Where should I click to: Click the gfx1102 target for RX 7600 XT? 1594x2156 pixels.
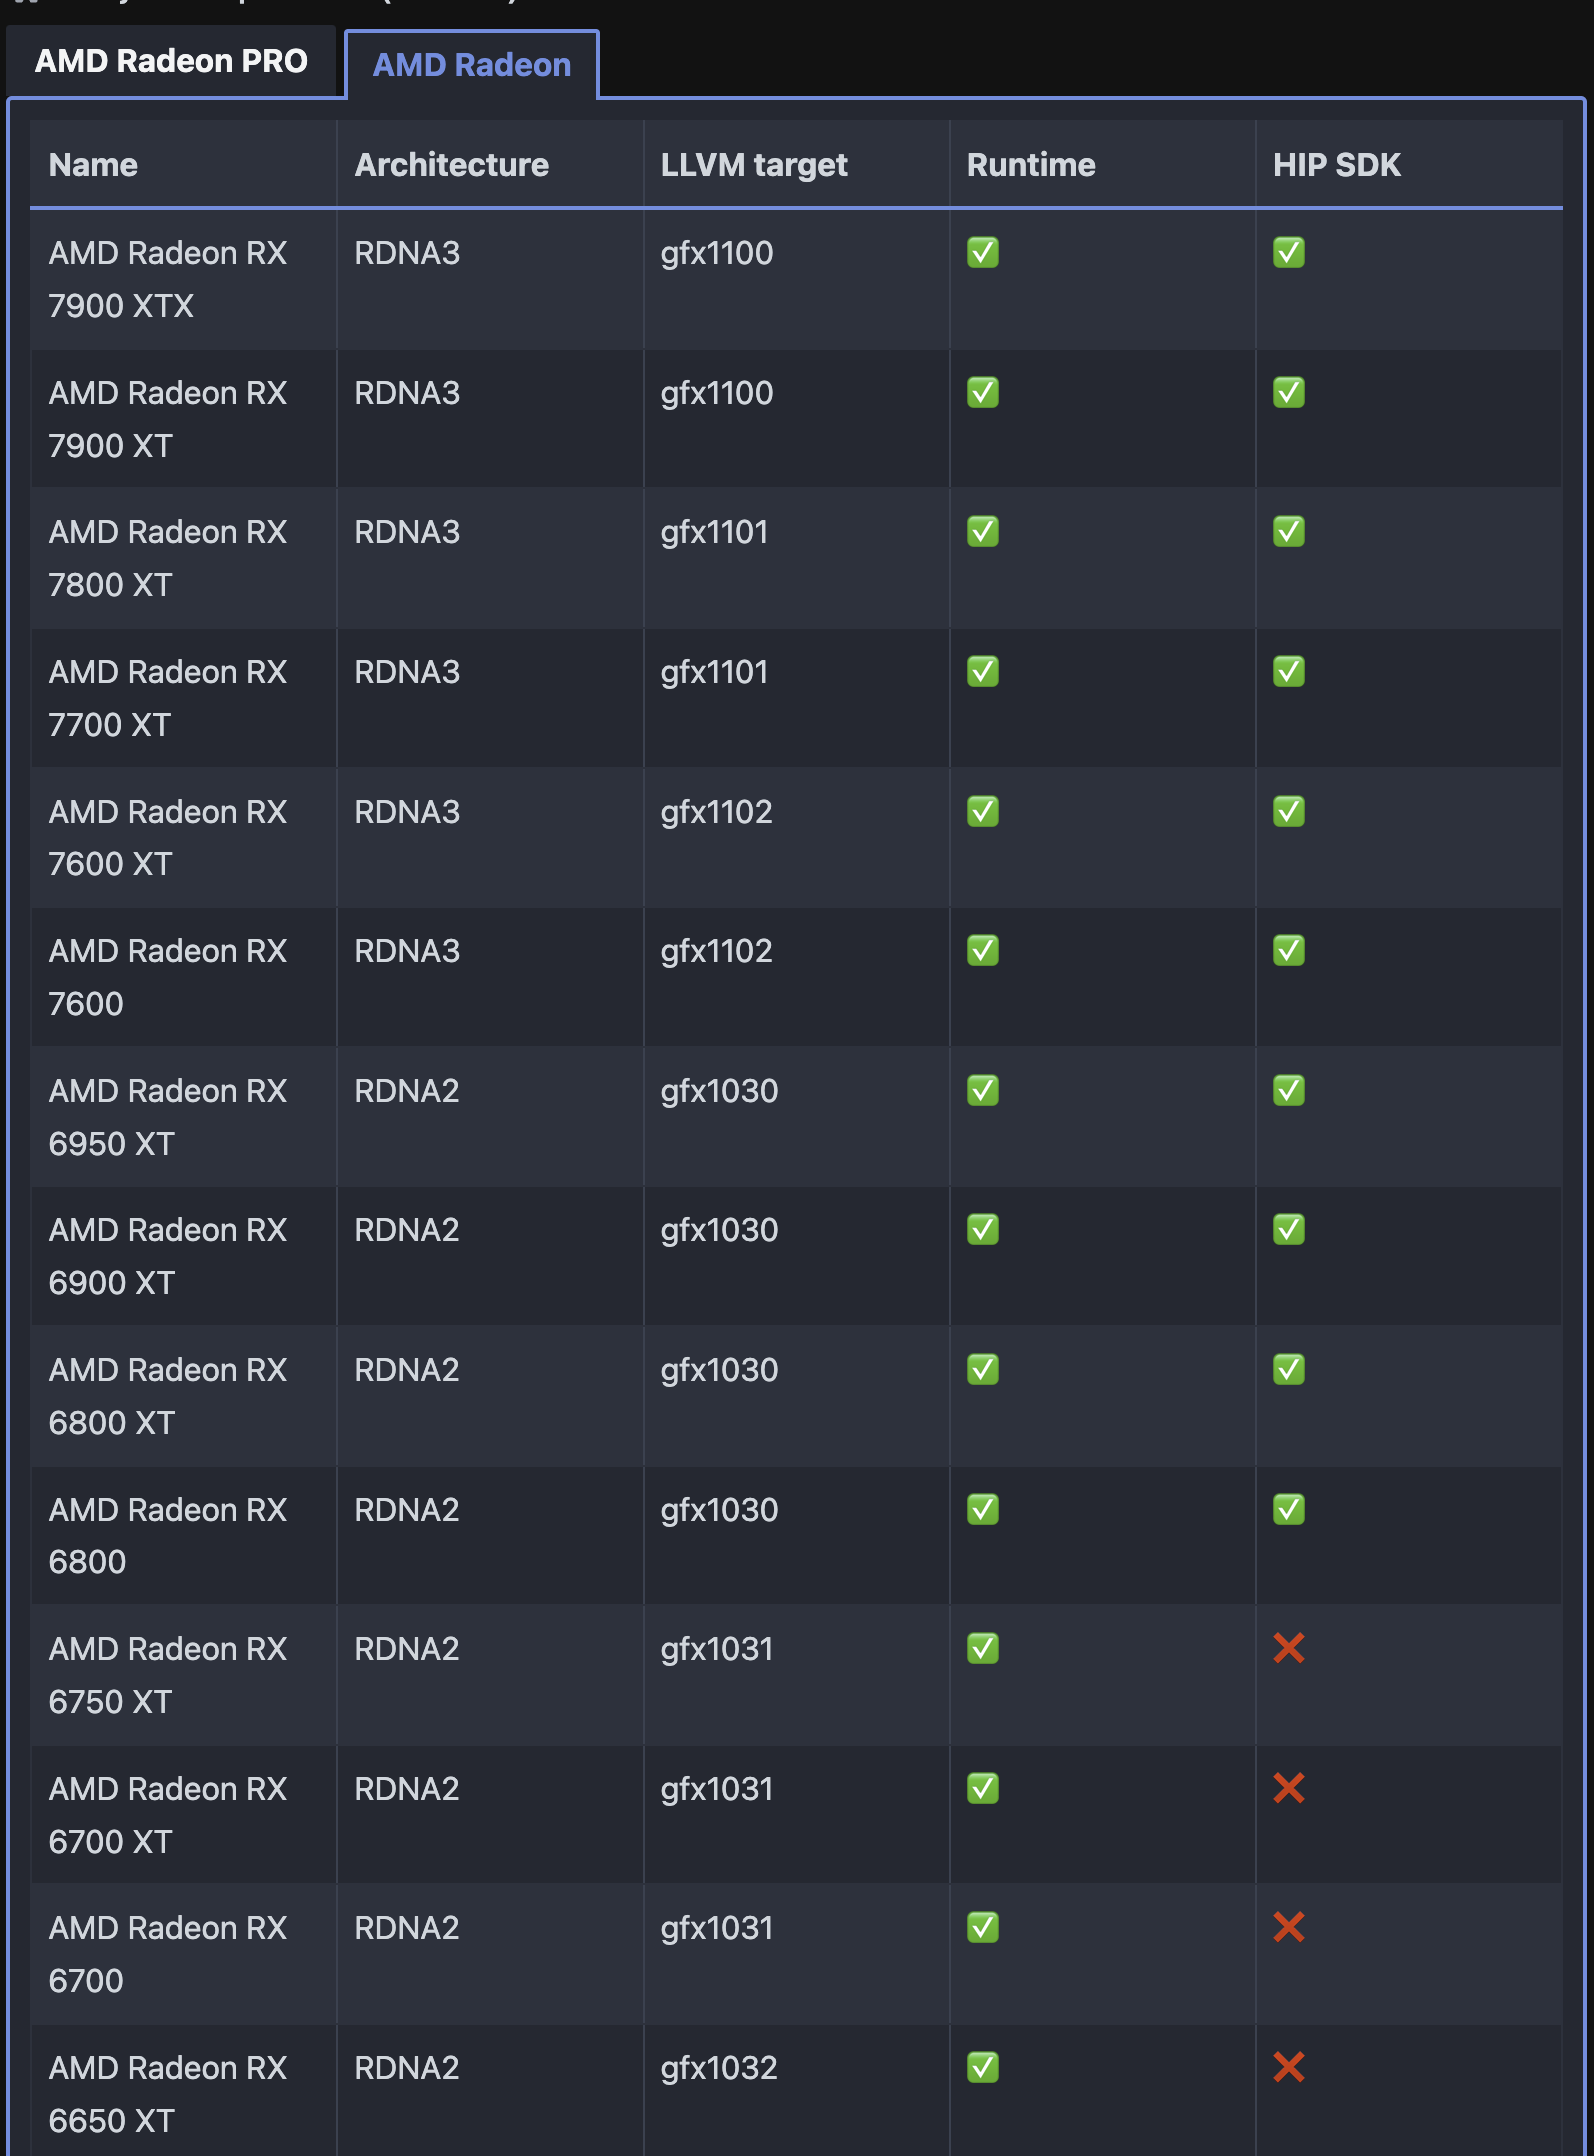point(716,812)
